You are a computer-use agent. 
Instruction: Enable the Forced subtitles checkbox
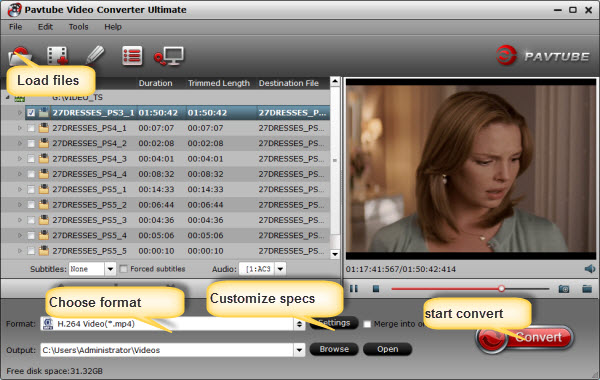[124, 269]
